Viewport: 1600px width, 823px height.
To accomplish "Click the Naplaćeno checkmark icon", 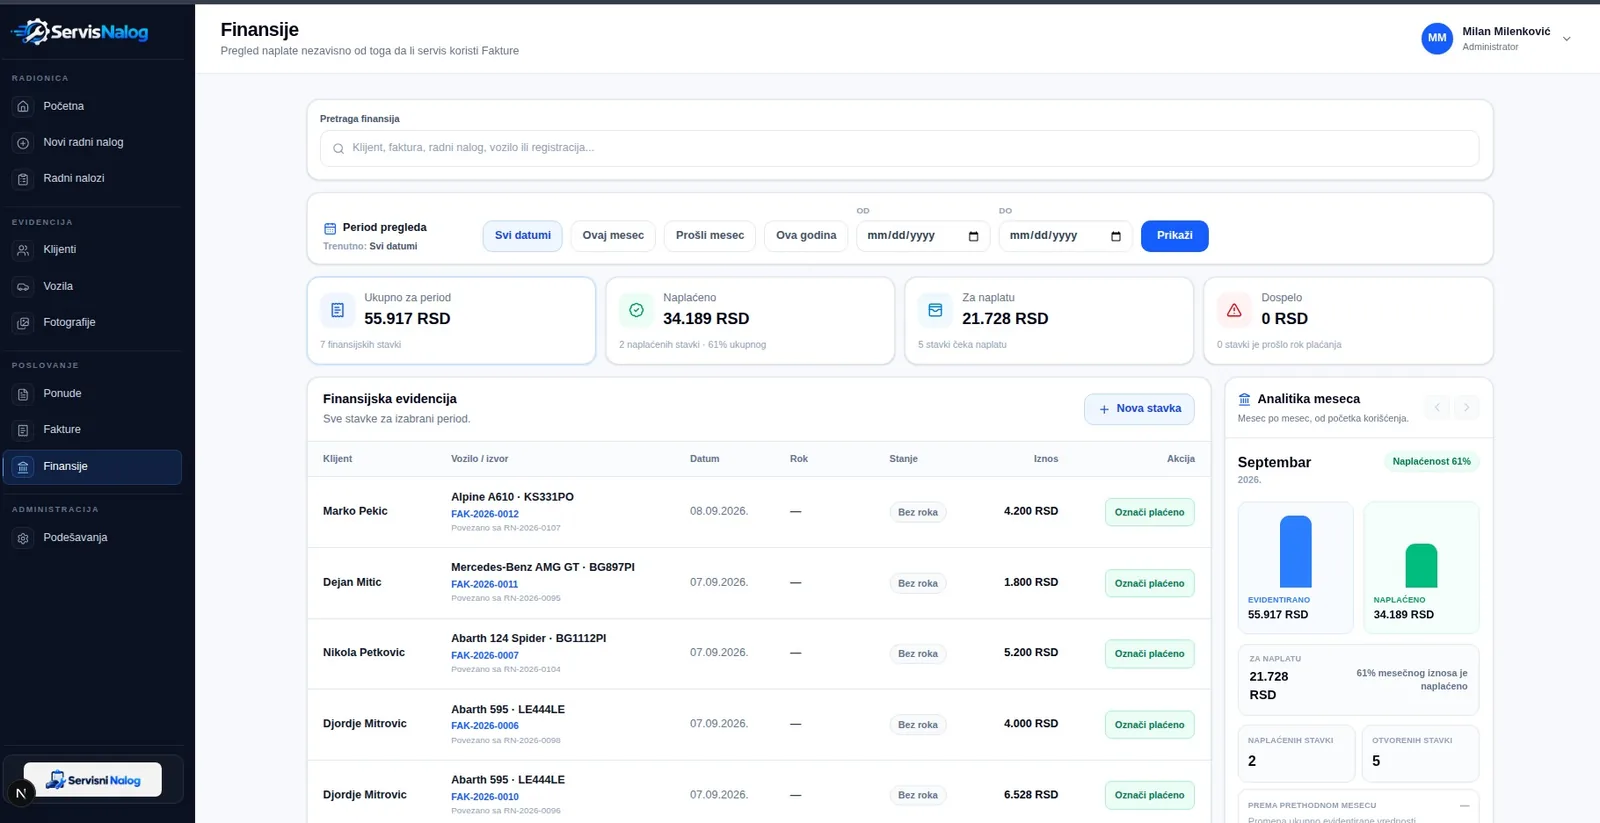I will click(636, 310).
